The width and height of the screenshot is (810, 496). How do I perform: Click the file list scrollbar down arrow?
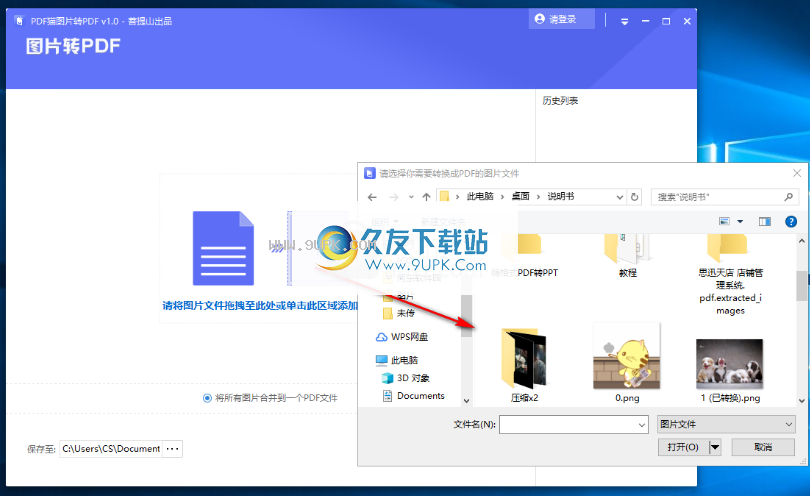[x=801, y=400]
